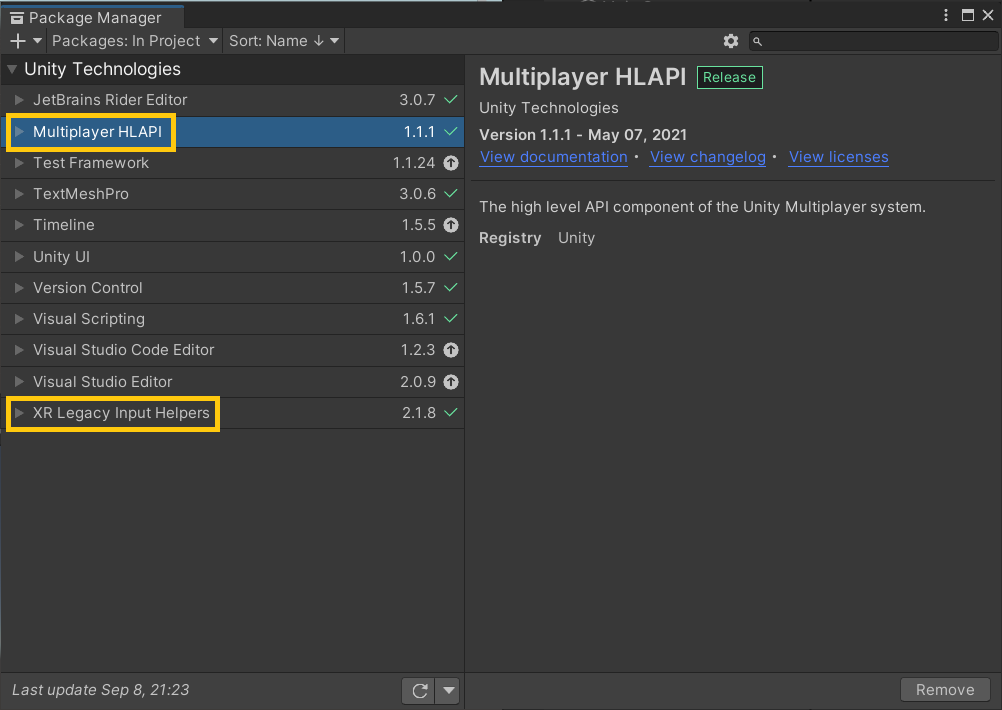The height and width of the screenshot is (710, 1002).
Task: Expand the TextMeshPro row arrow
Action: tap(19, 194)
